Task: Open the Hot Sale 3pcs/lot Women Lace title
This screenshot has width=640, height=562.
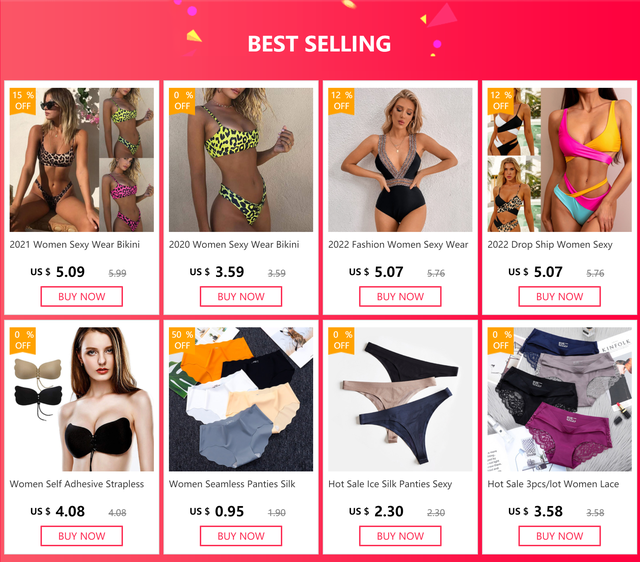Action: (553, 484)
